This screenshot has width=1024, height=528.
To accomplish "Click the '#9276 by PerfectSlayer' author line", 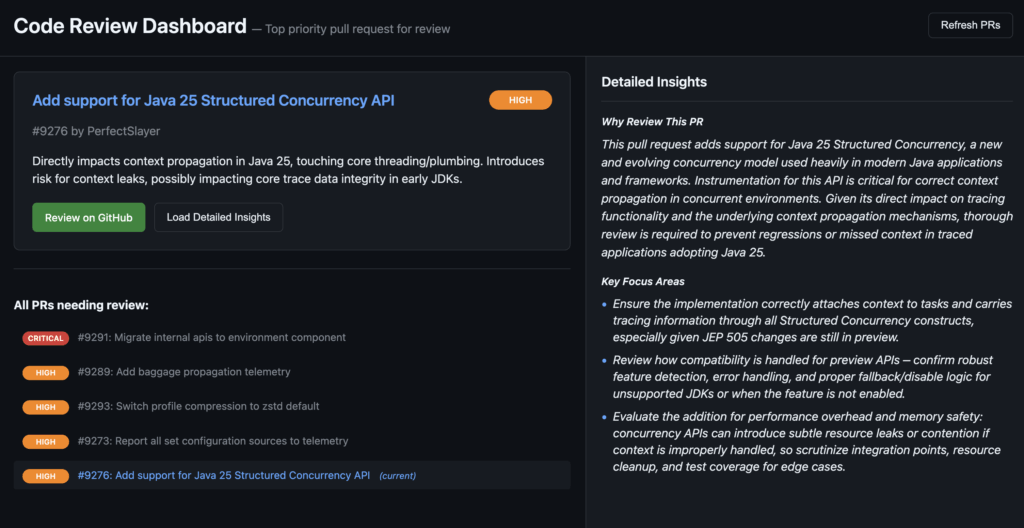I will (x=96, y=131).
